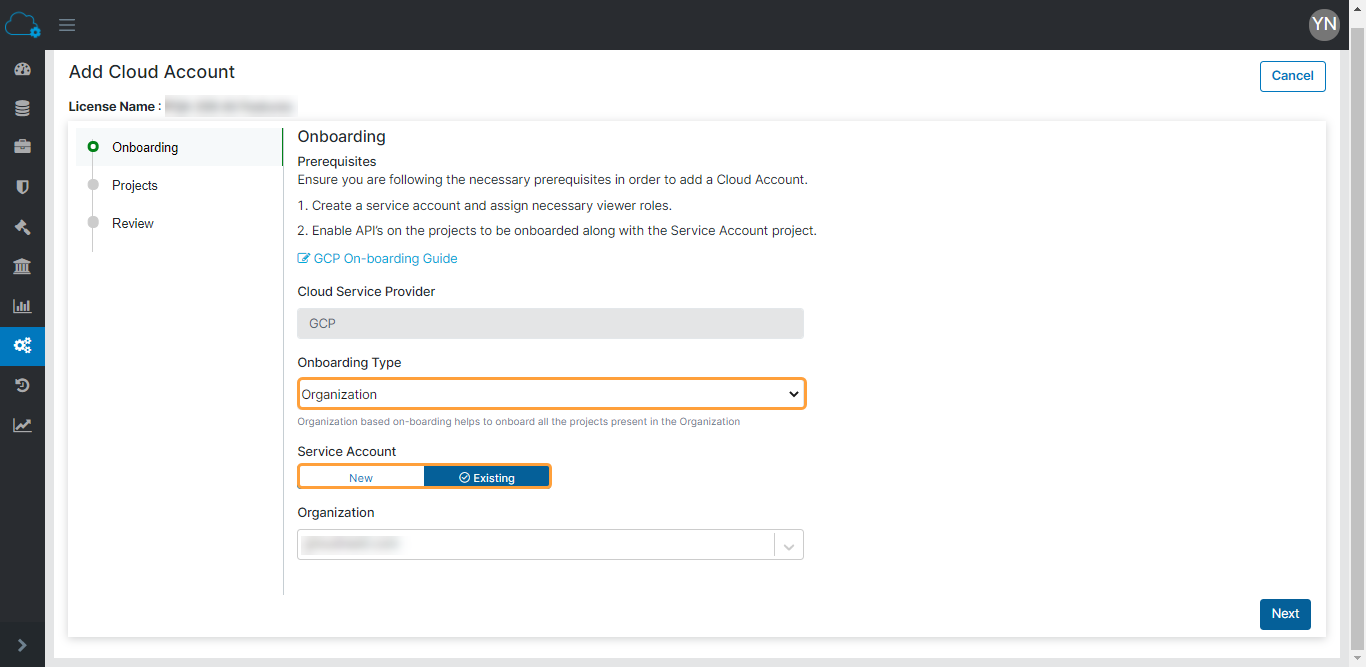Go to the Projects step
This screenshot has height=667, width=1366.
point(134,185)
